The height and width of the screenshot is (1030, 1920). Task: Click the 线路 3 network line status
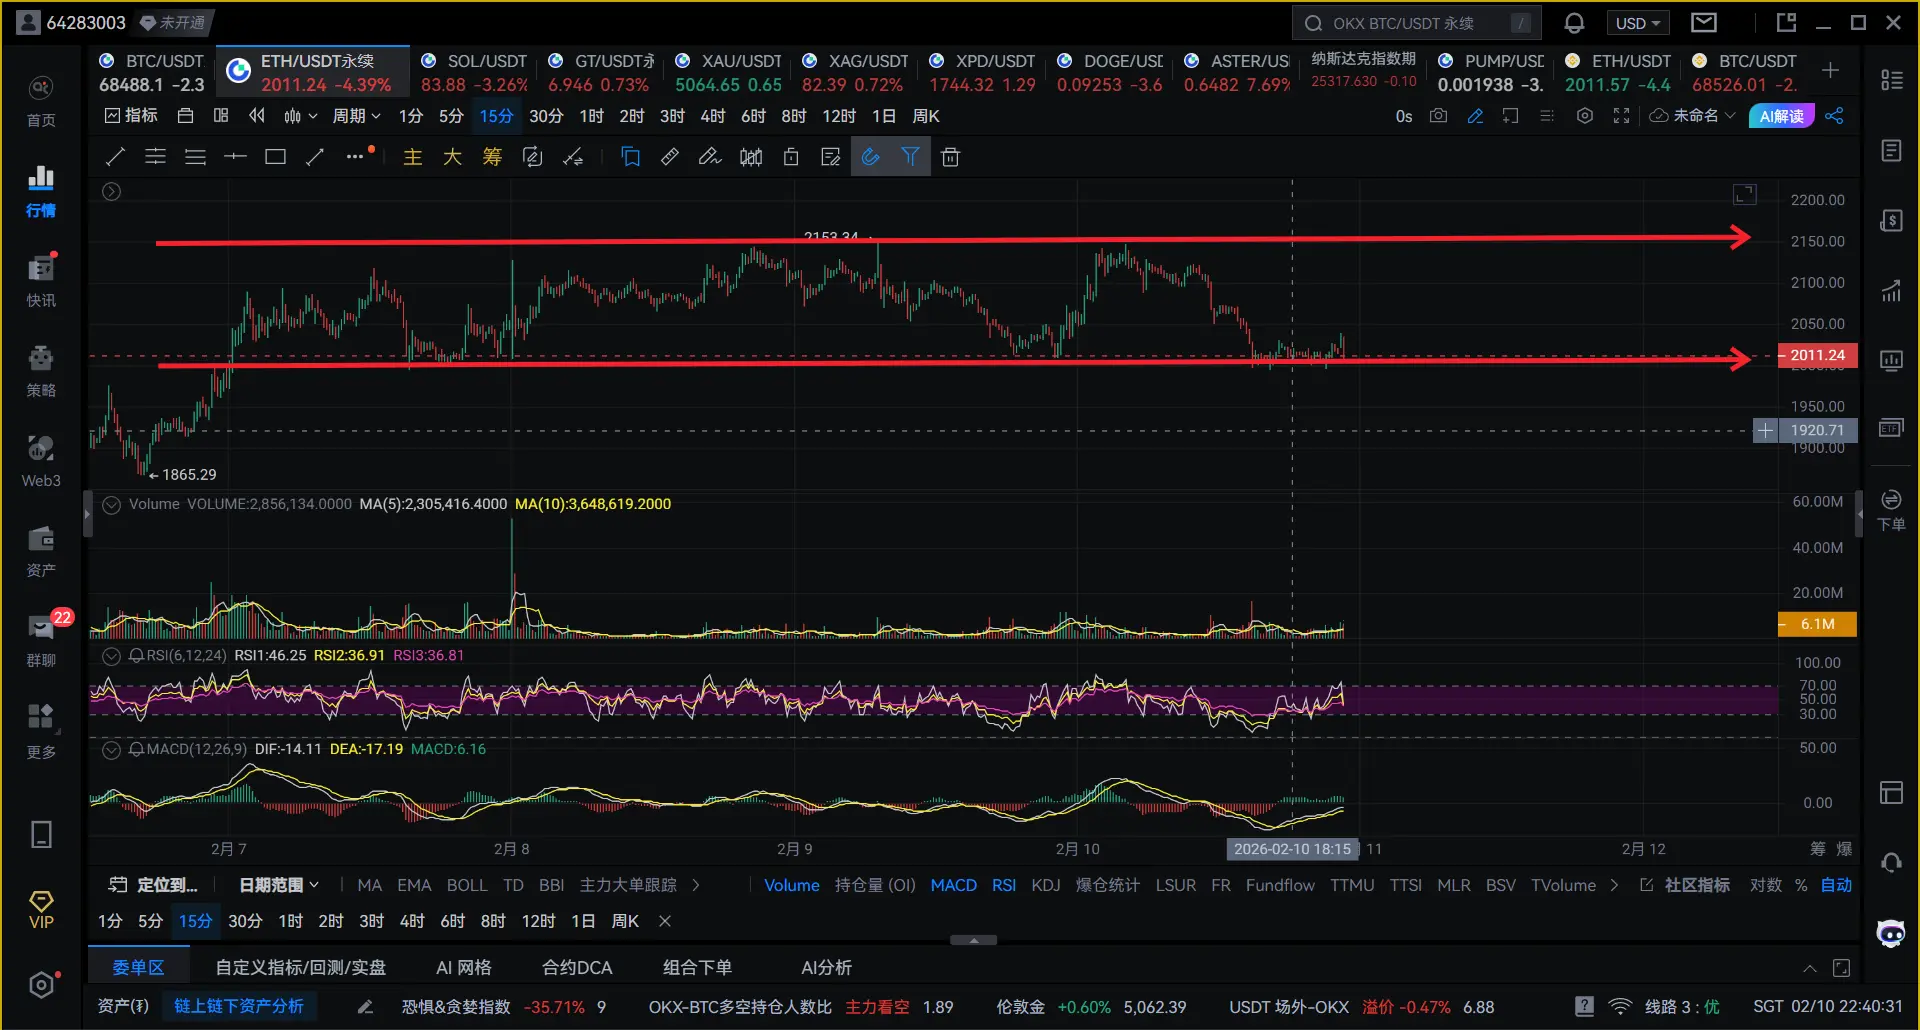click(x=1682, y=1007)
